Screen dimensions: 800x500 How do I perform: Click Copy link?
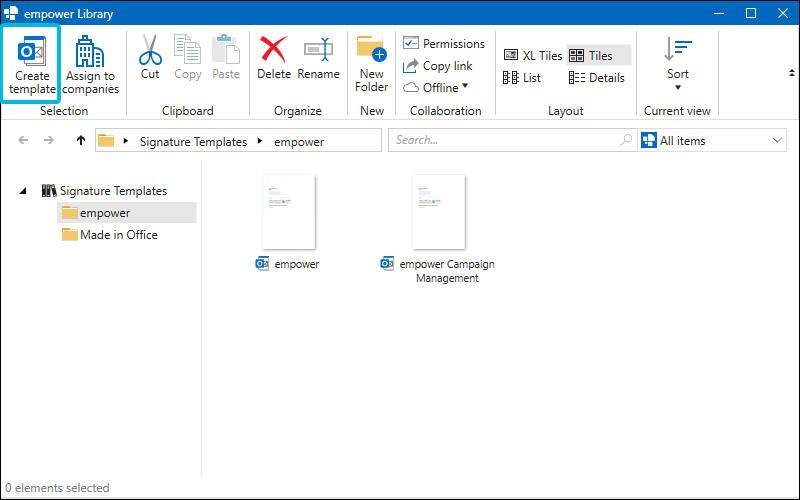[x=438, y=66]
